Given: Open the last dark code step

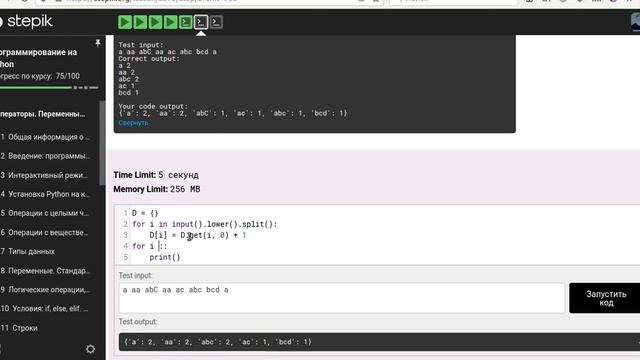Looking at the screenshot, I should point(216,22).
